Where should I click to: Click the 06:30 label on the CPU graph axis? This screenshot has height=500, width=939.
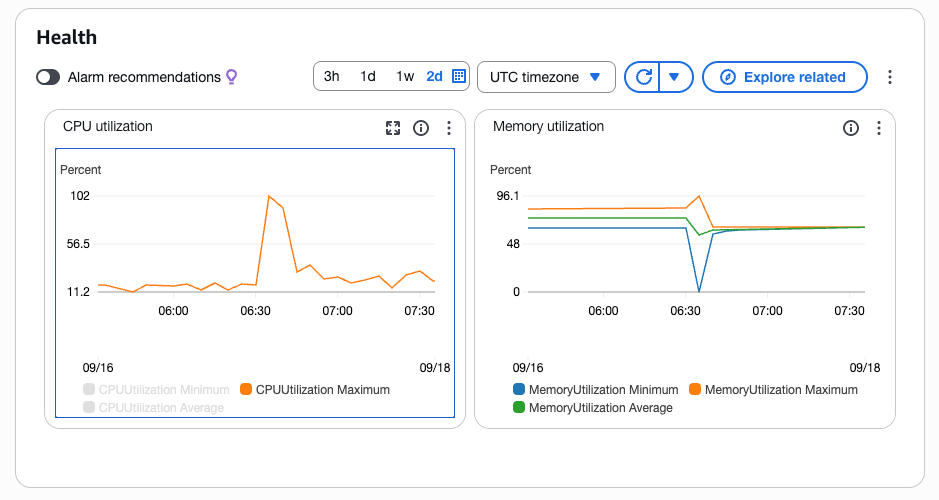[255, 311]
